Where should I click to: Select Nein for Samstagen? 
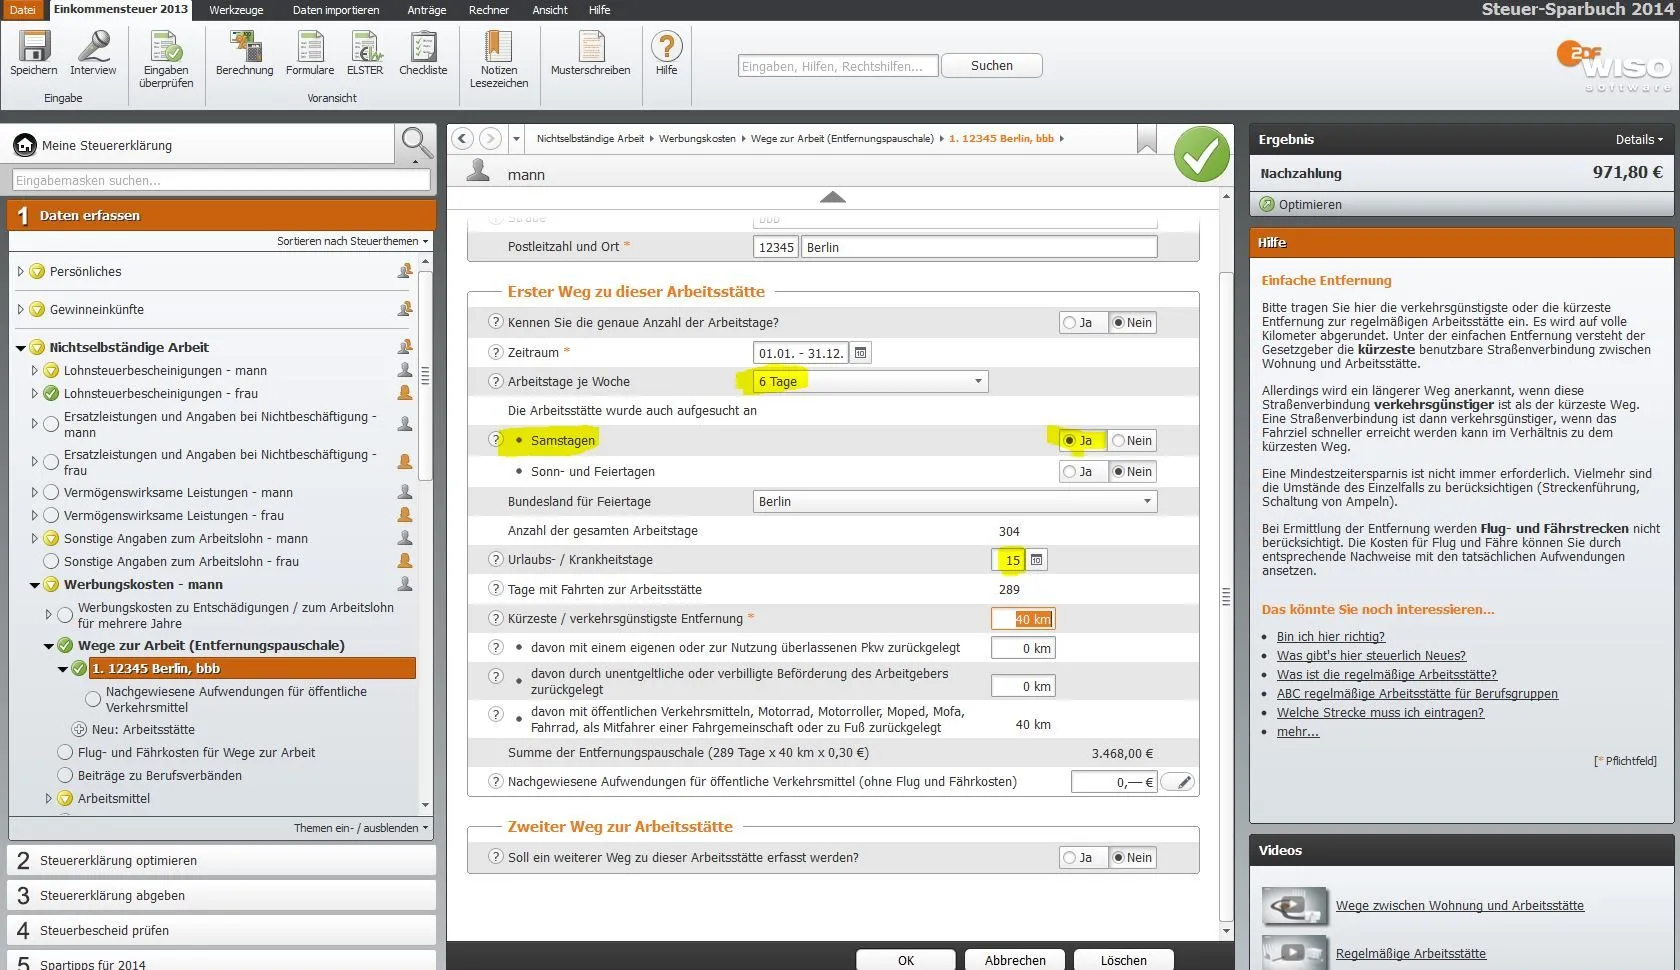pyautogui.click(x=1119, y=441)
